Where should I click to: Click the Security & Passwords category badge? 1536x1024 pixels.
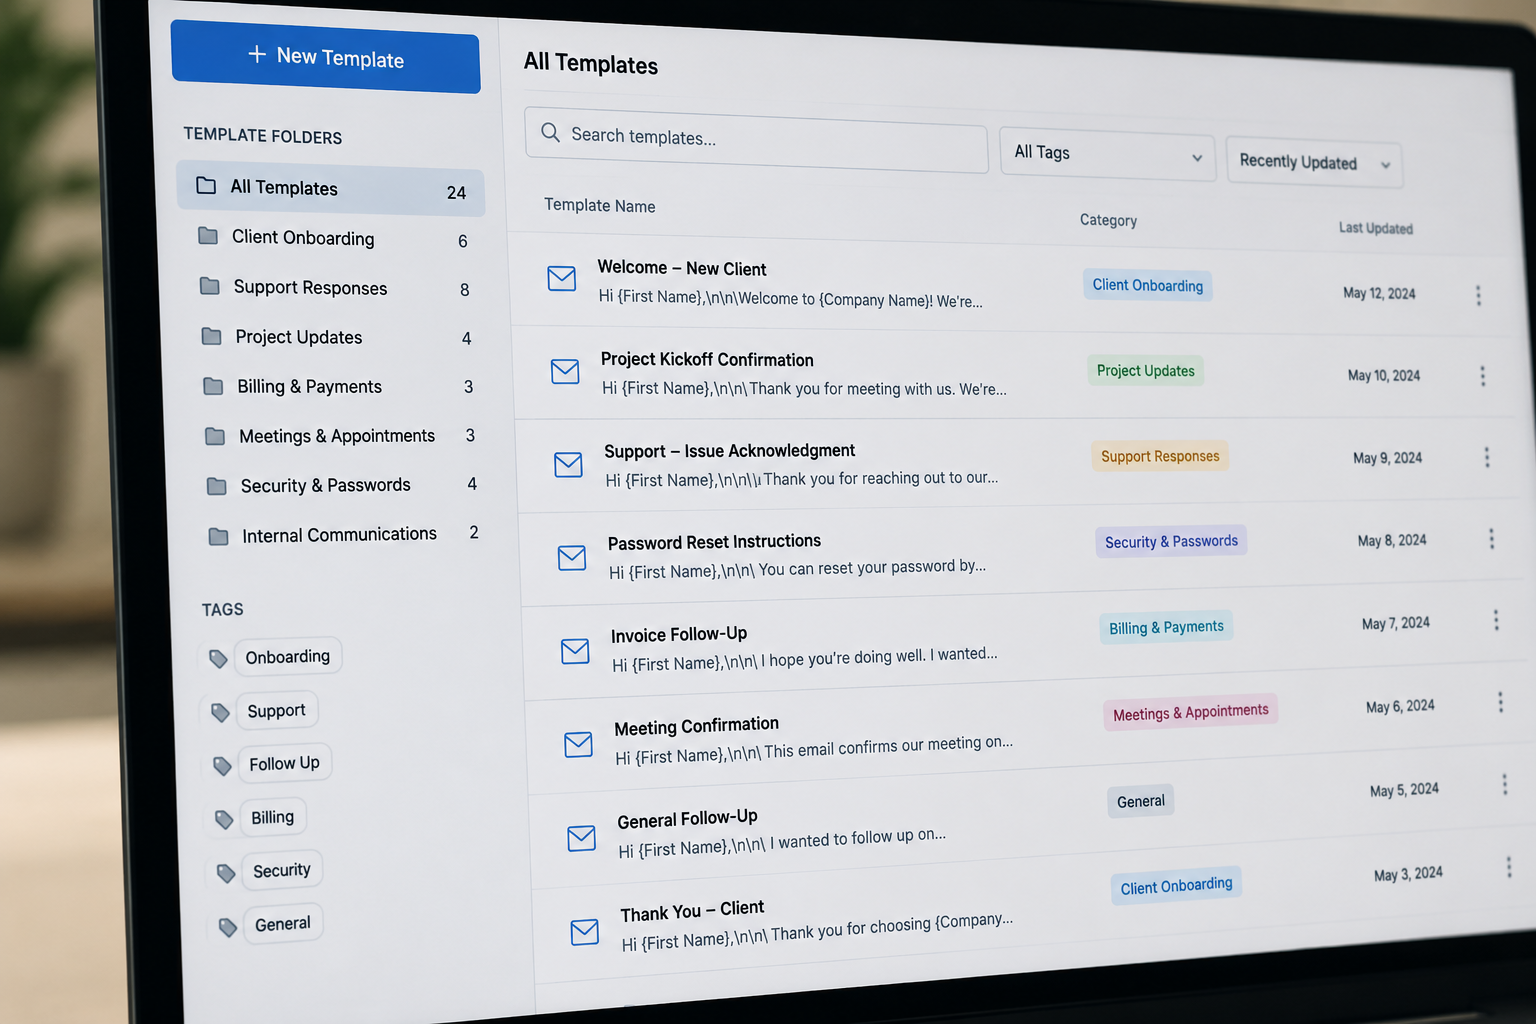click(1171, 541)
